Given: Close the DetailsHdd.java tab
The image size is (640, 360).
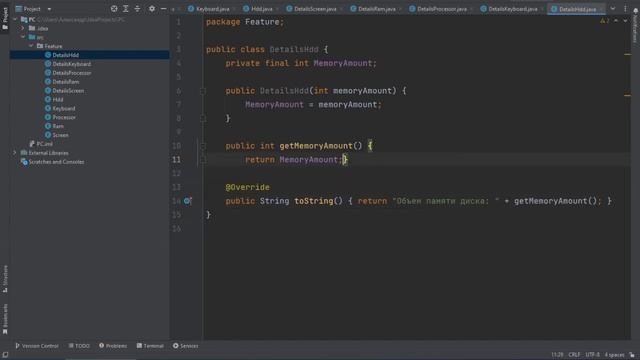Looking at the screenshot, I should [601, 9].
